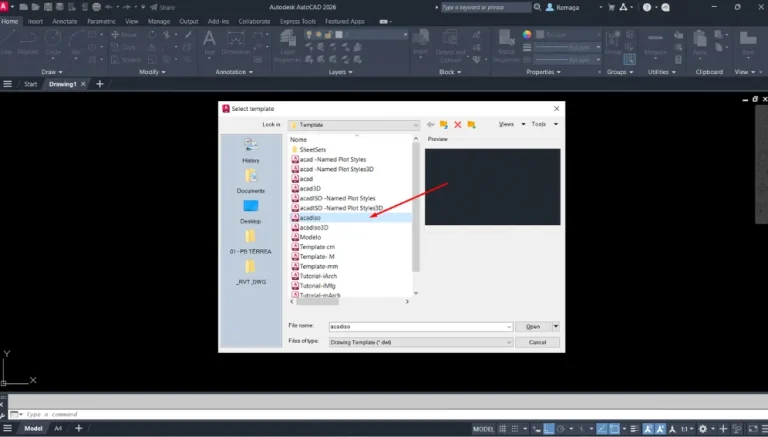Screen dimensions: 768x437
Task: Open Desktop in the dialog places sidebar
Action: [x=251, y=211]
